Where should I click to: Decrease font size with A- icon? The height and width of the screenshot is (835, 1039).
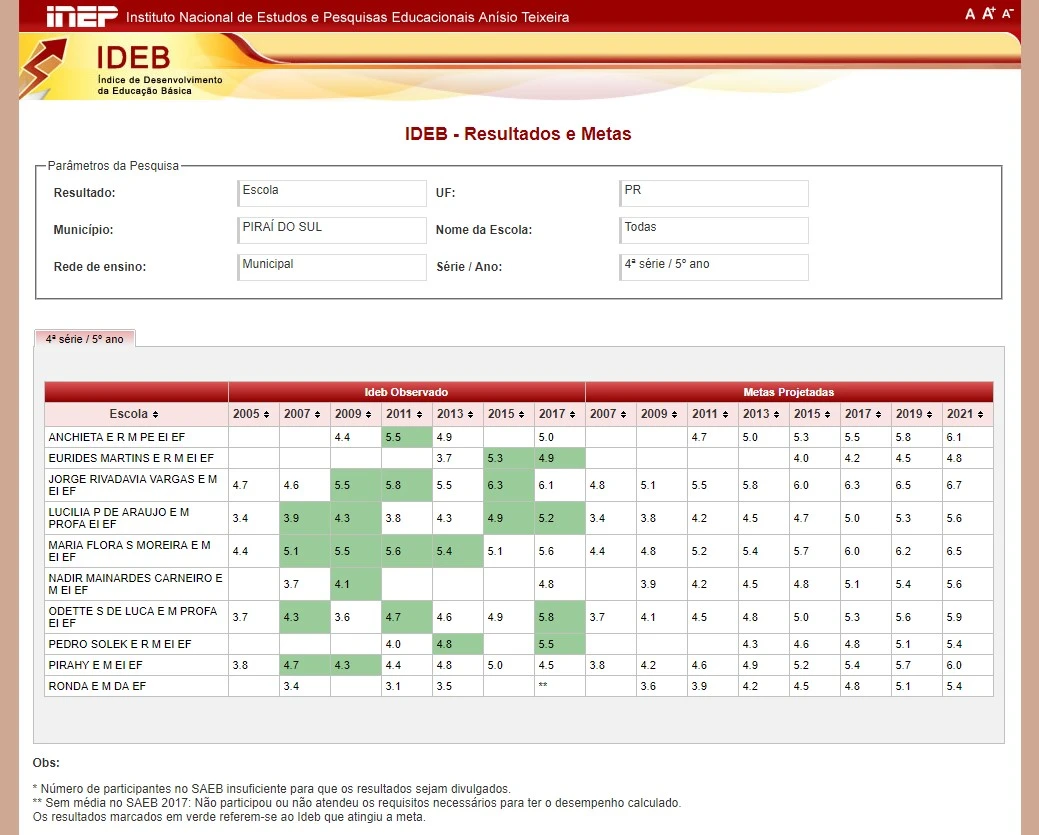pos(1008,14)
